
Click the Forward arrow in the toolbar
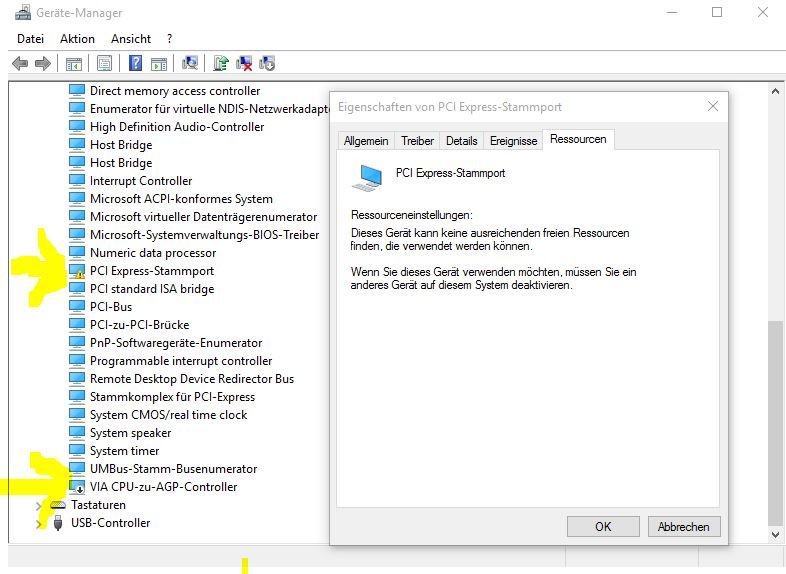pos(42,63)
